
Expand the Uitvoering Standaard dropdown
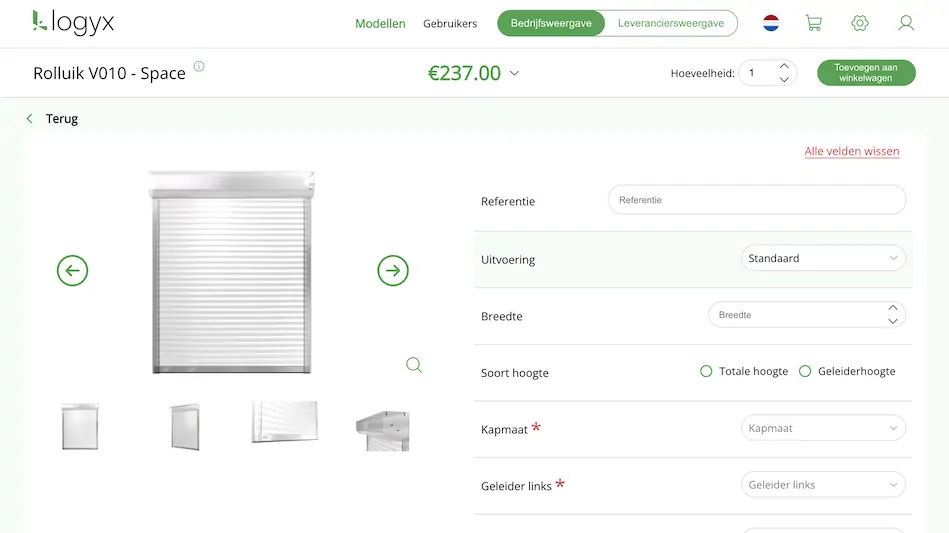[823, 258]
